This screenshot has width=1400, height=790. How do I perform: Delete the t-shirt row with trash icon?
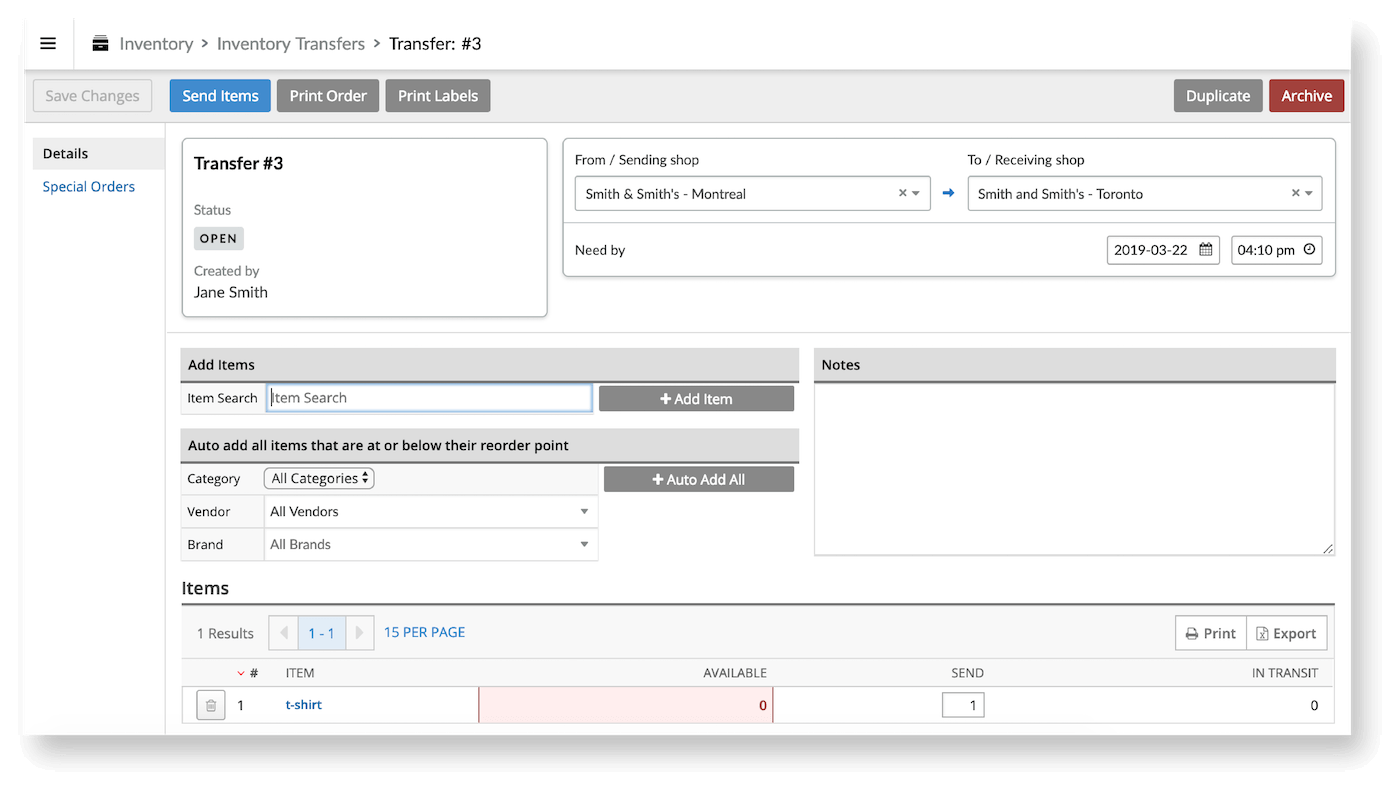coord(211,706)
